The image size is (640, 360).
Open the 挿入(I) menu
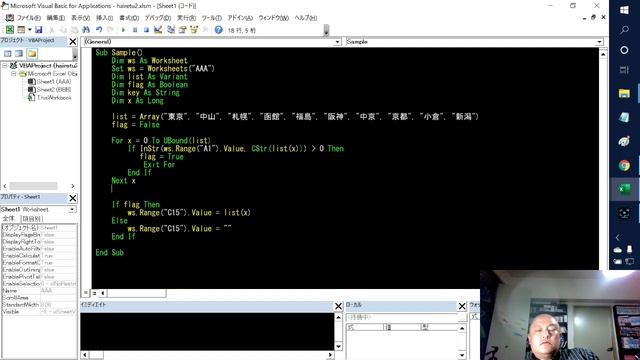click(x=104, y=18)
